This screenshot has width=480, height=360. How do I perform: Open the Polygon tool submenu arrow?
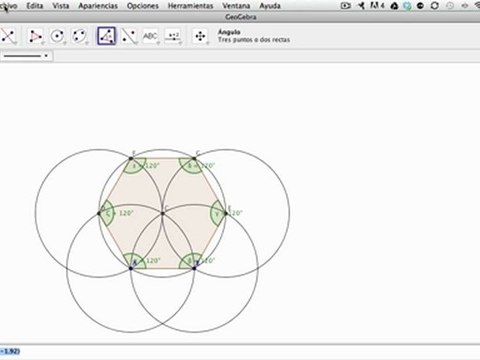pyautogui.click(x=42, y=43)
